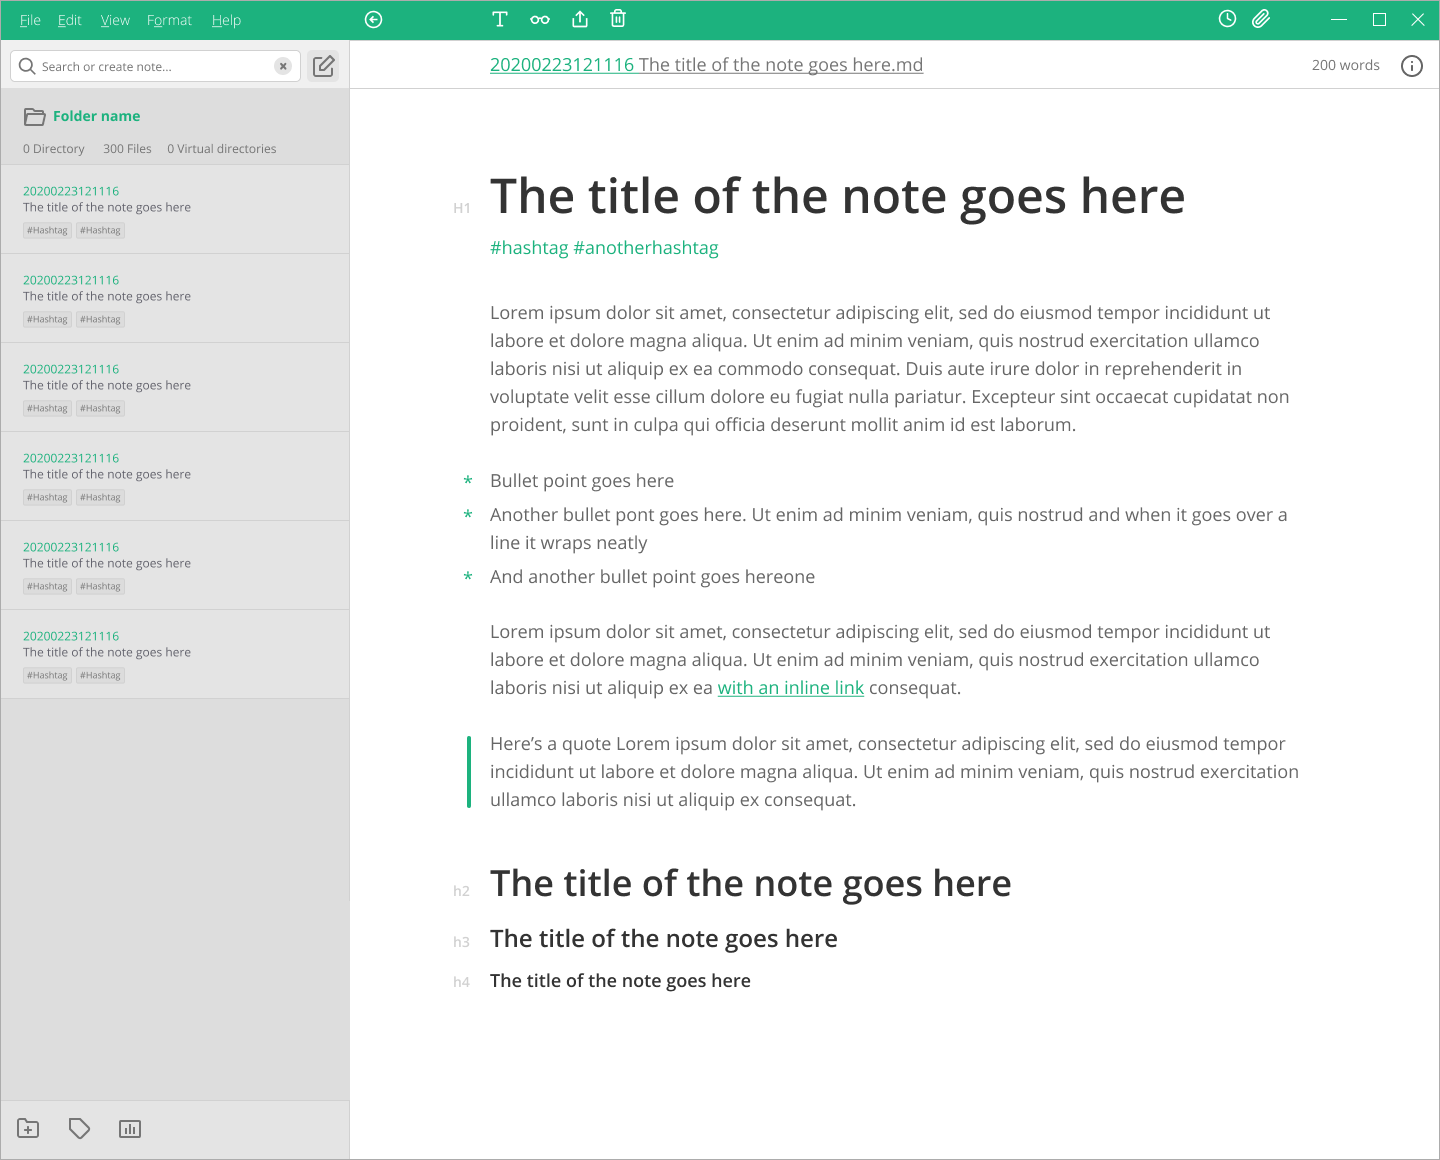Click 'Bullet point goes here' line
Viewport: 1440px width, 1160px height.
[582, 481]
